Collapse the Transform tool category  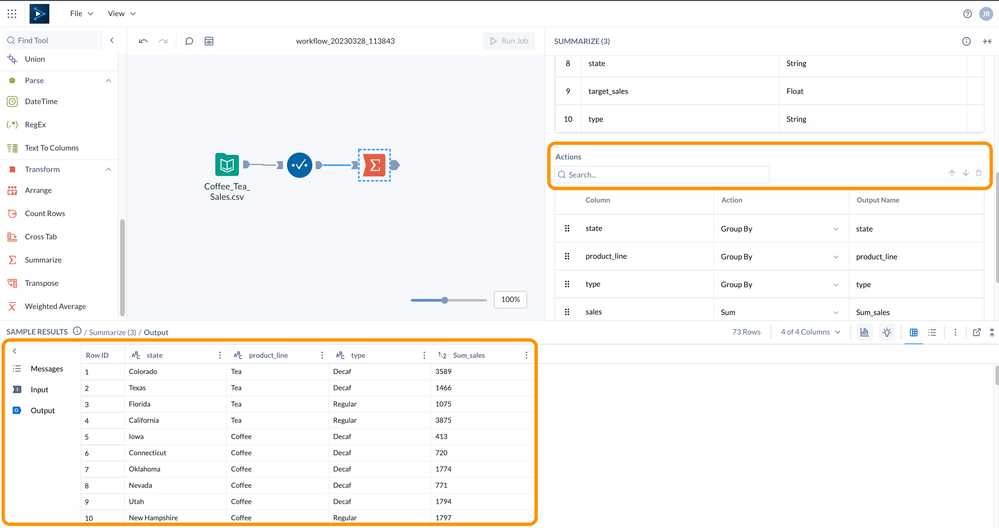pos(108,169)
